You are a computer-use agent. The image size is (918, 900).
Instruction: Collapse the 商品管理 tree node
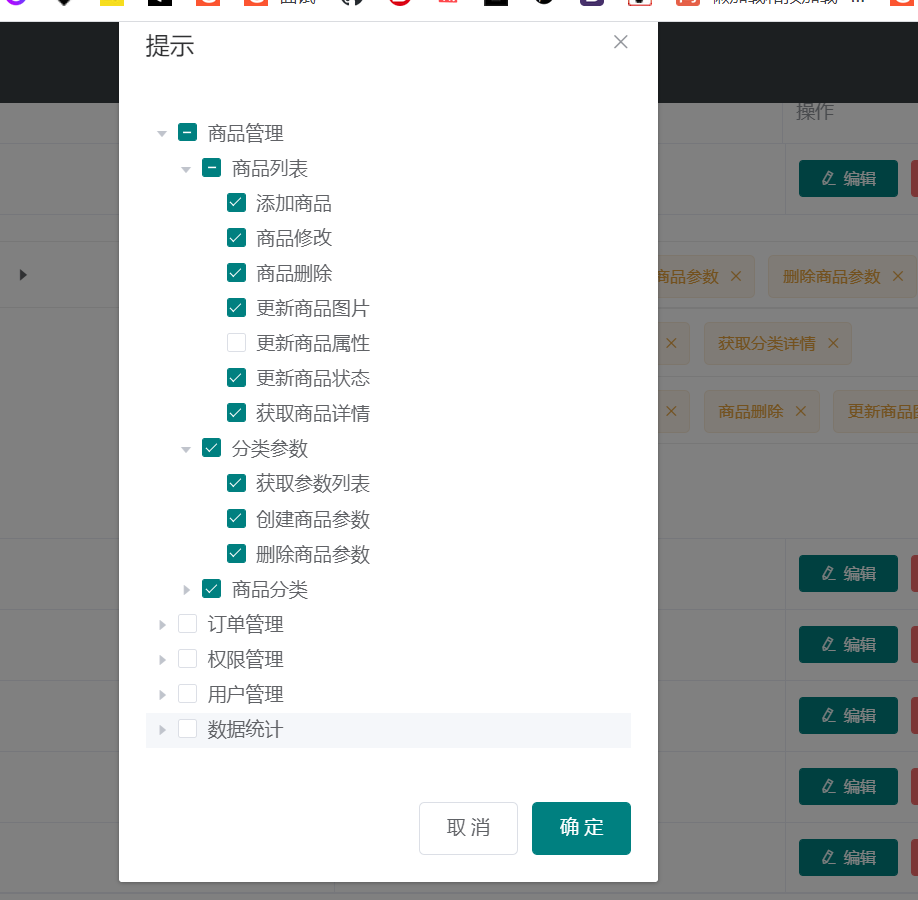(x=162, y=134)
